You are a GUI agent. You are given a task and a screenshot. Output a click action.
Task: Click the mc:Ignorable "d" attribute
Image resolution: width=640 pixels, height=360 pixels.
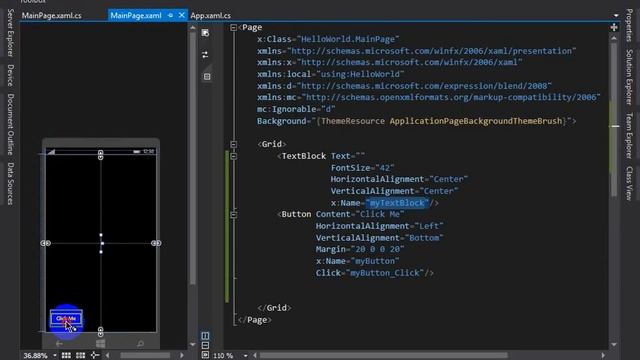pos(296,109)
